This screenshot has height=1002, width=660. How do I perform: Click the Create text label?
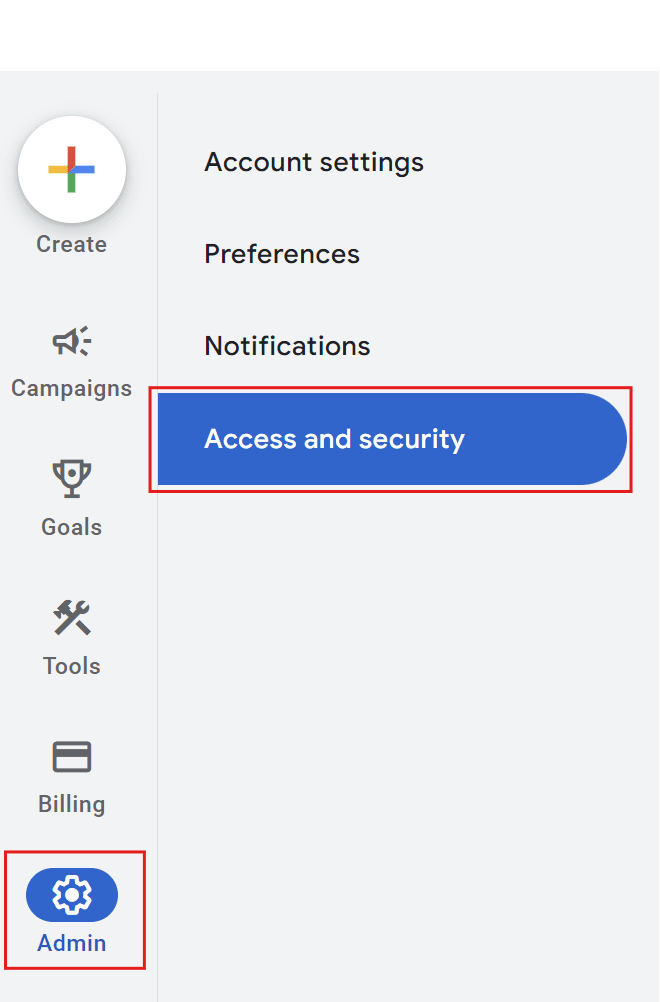[71, 244]
